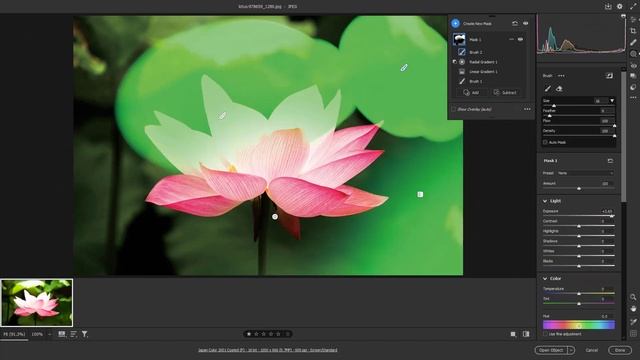The image size is (640, 360).
Task: Open the filmstrip menu icon
Action: [x=62, y=334]
